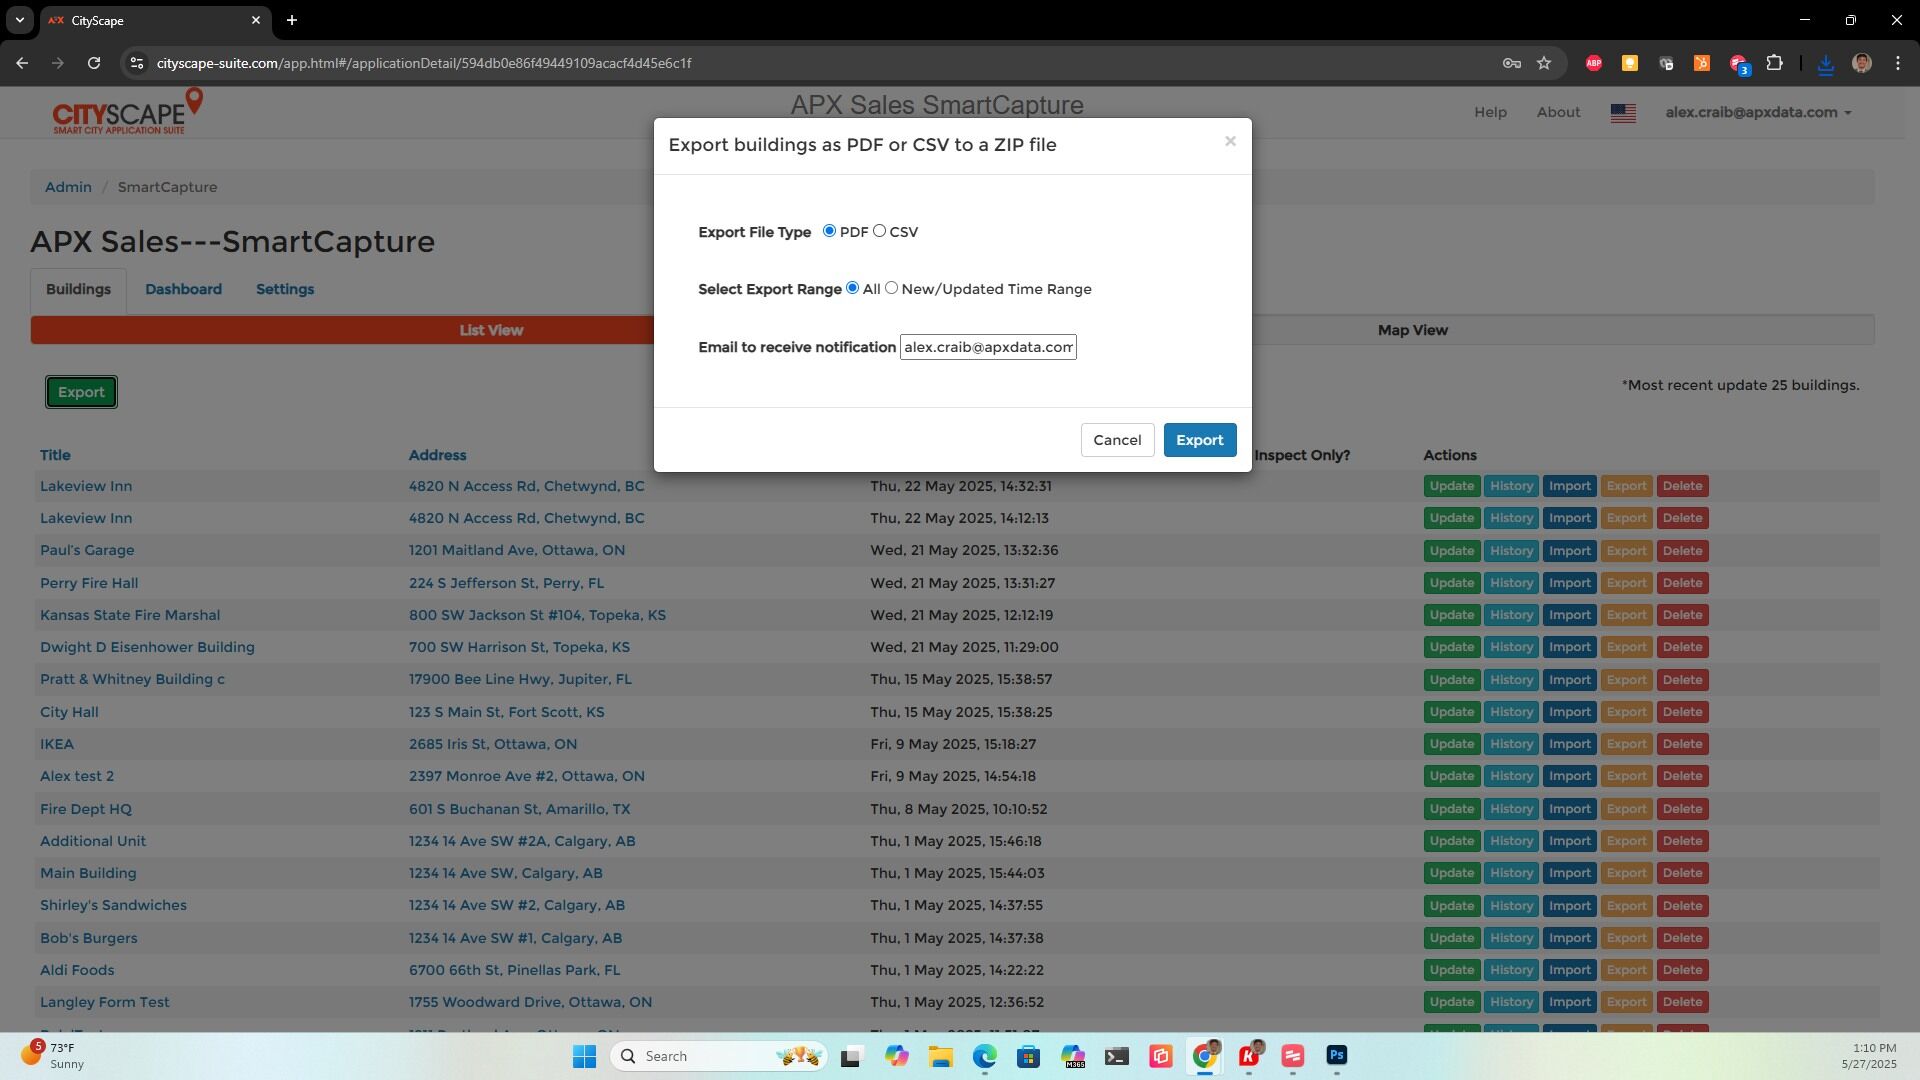
Task: Open the US flag language selector
Action: pyautogui.click(x=1623, y=112)
